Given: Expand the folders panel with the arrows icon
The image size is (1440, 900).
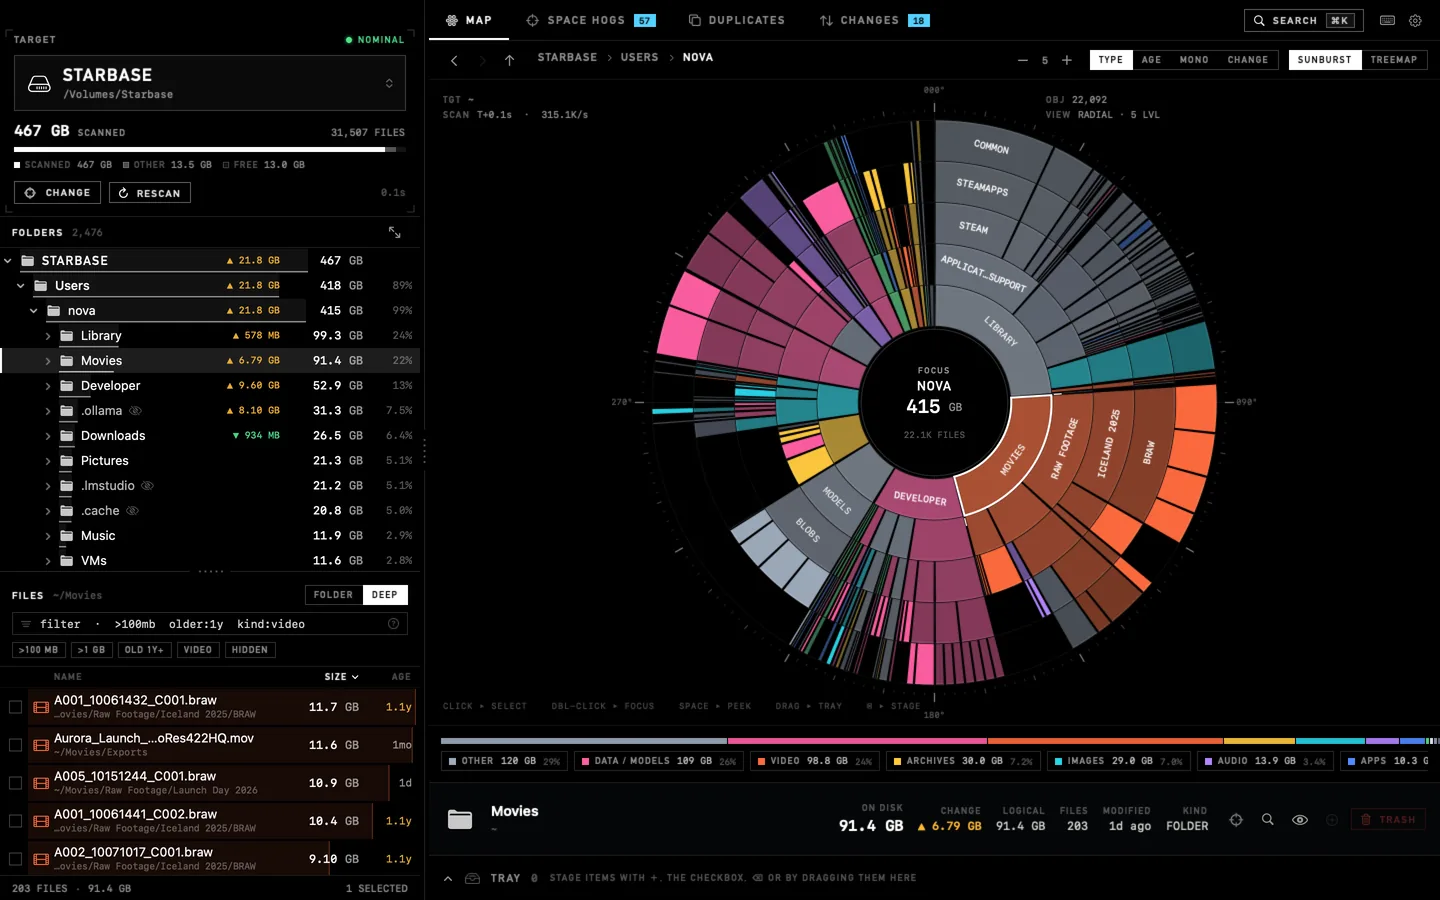Looking at the screenshot, I should (395, 232).
